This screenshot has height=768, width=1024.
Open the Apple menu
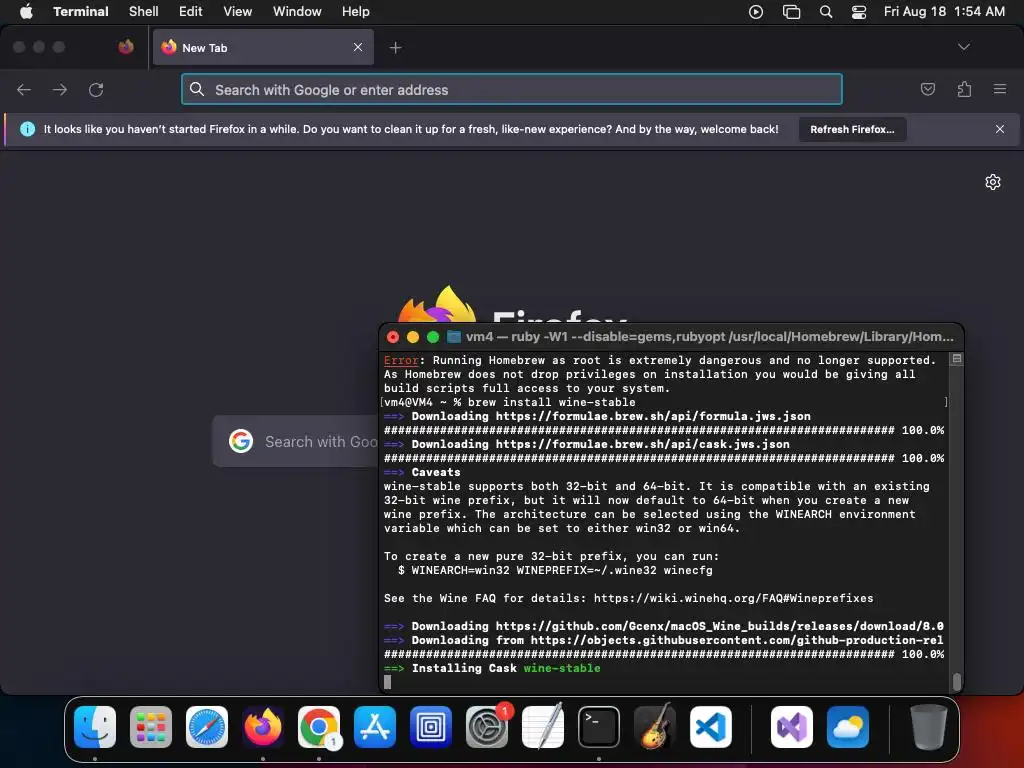[26, 12]
